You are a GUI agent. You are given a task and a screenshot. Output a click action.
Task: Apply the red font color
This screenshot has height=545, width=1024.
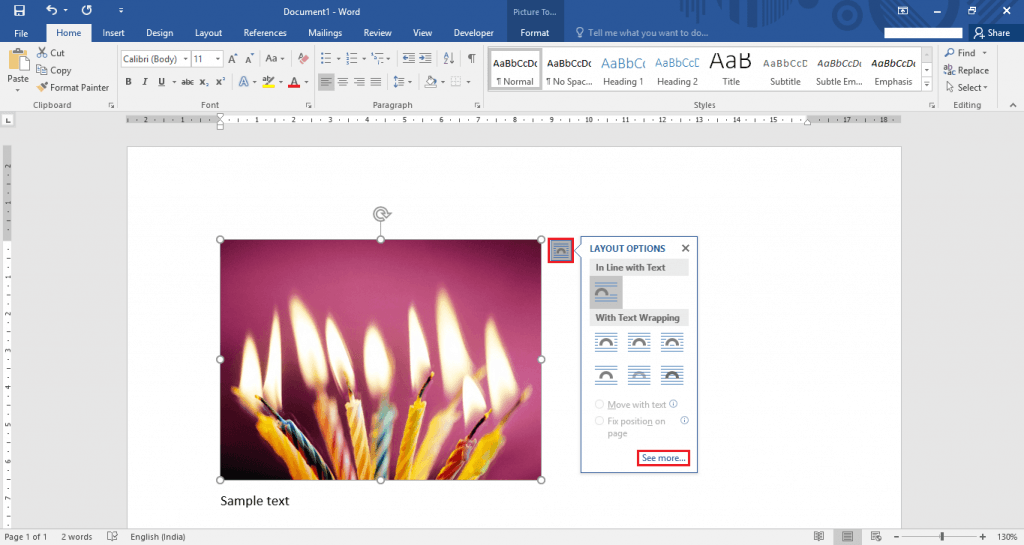click(294, 82)
